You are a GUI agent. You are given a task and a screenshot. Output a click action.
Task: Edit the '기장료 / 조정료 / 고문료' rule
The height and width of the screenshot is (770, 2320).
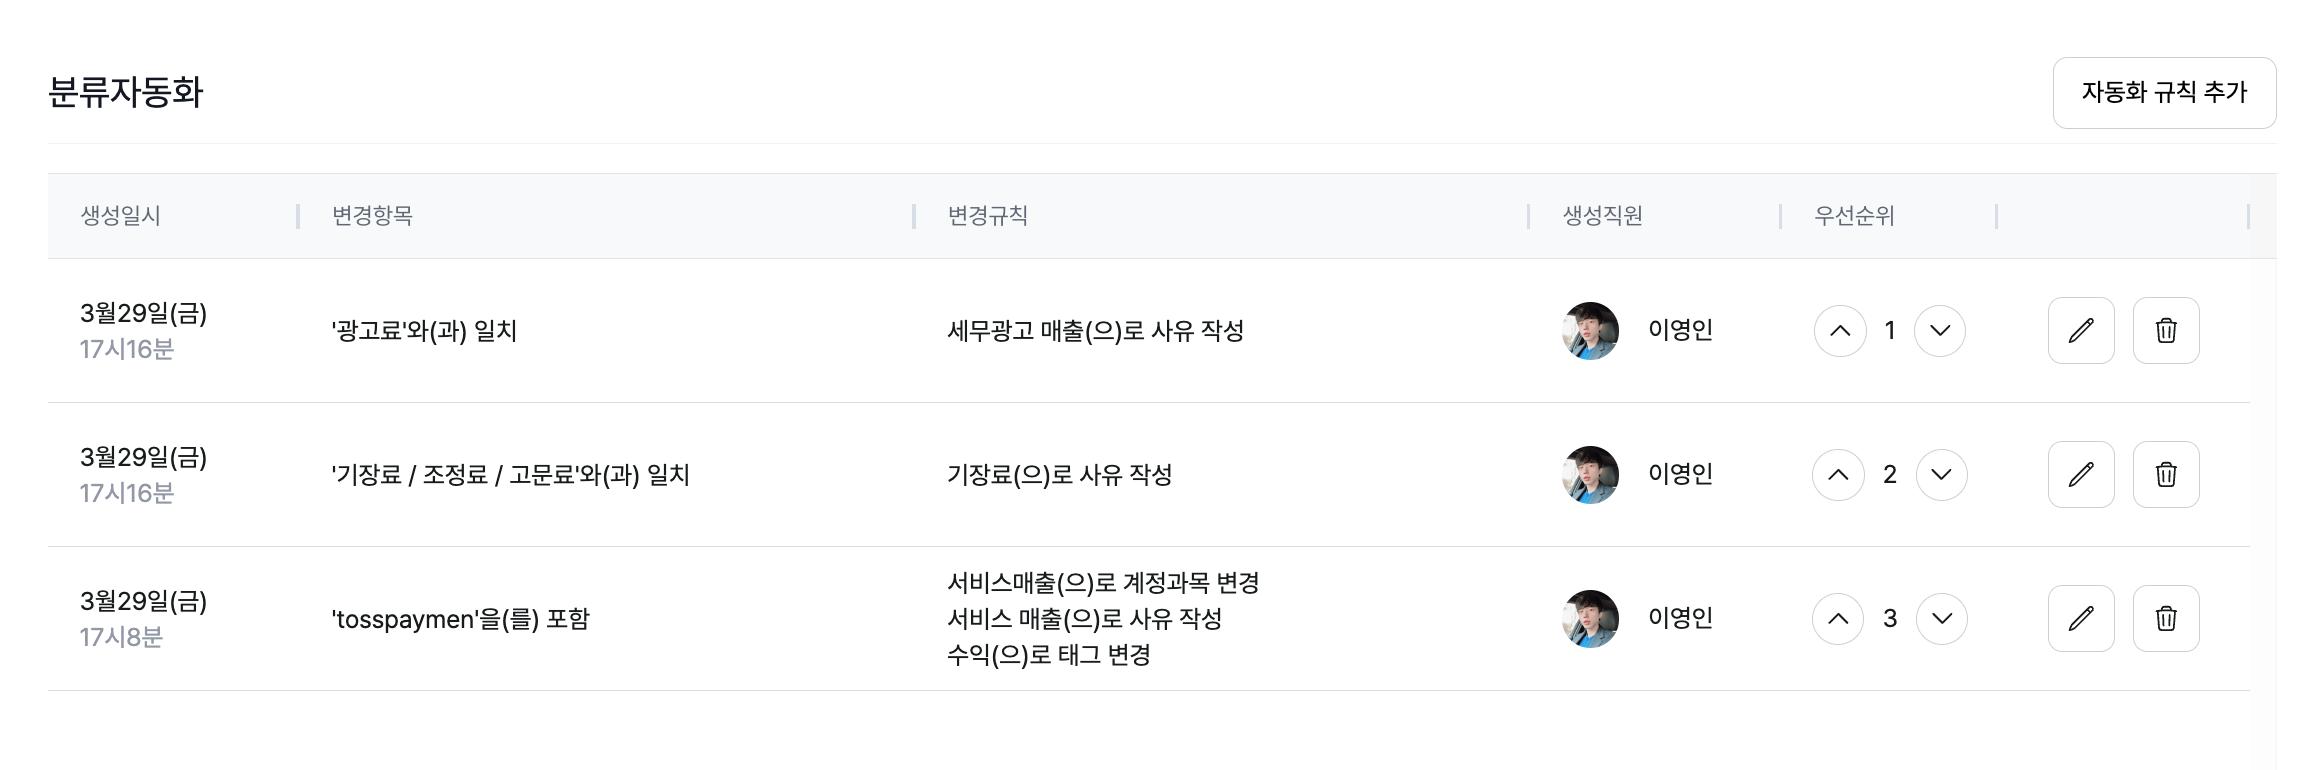2081,474
